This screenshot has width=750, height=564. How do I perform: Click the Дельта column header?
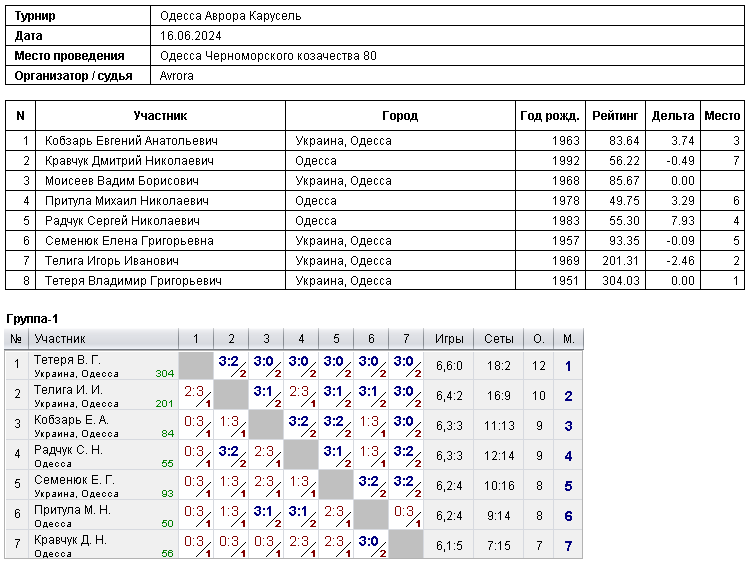click(673, 116)
